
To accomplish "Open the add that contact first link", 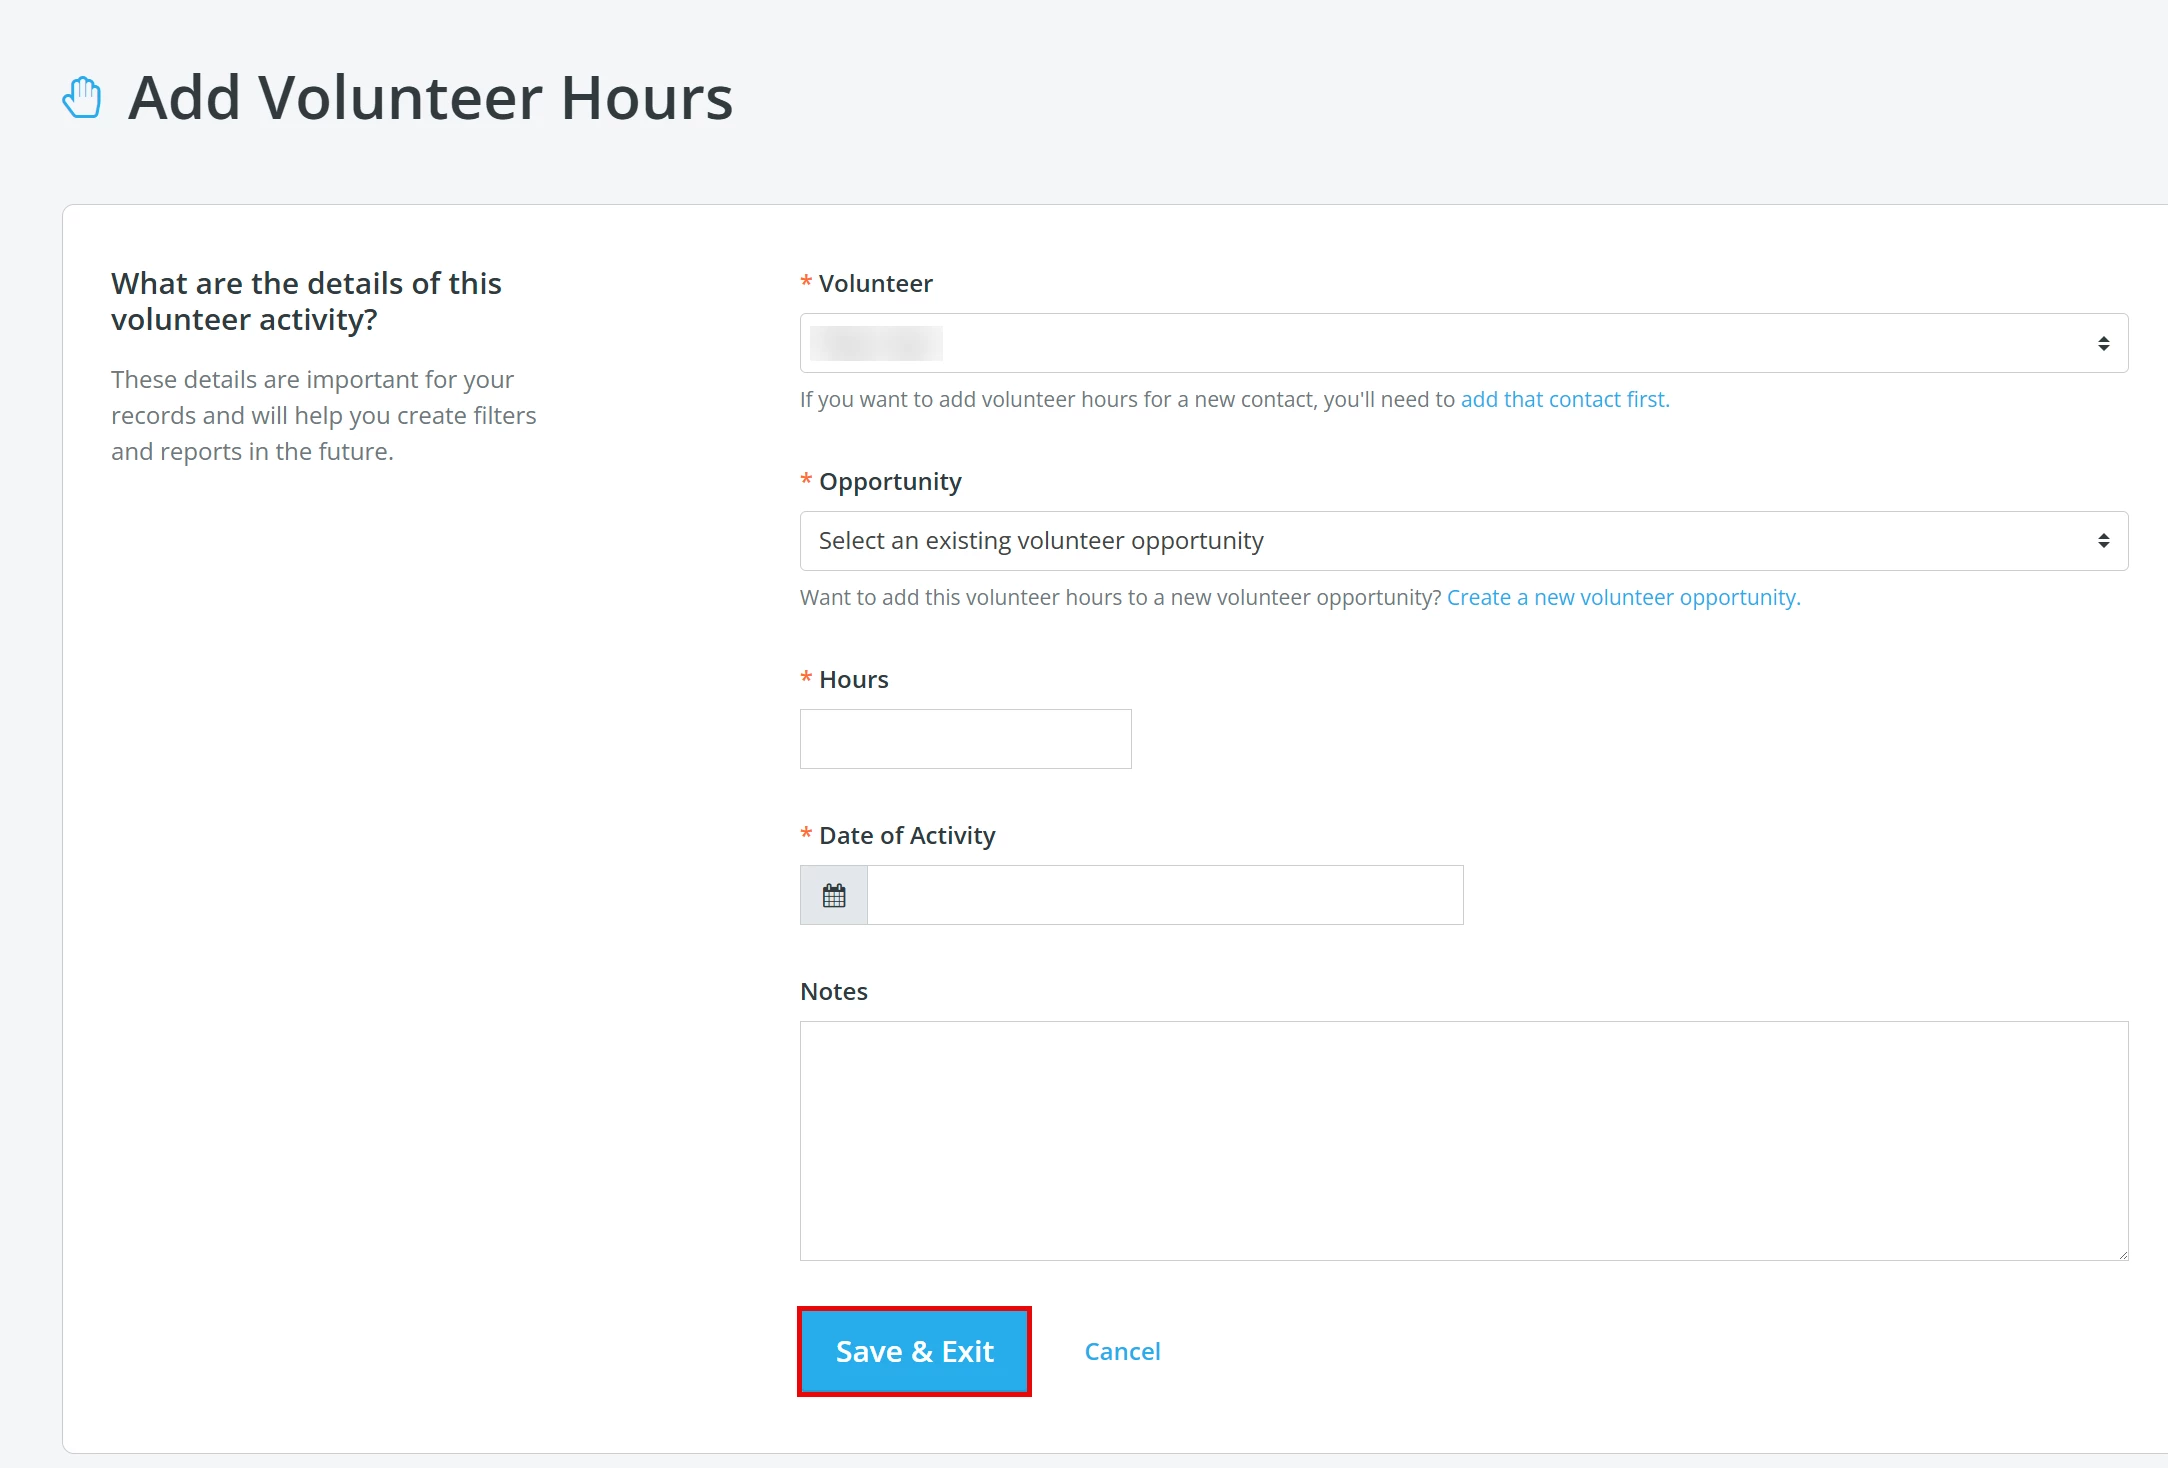I will [1563, 399].
